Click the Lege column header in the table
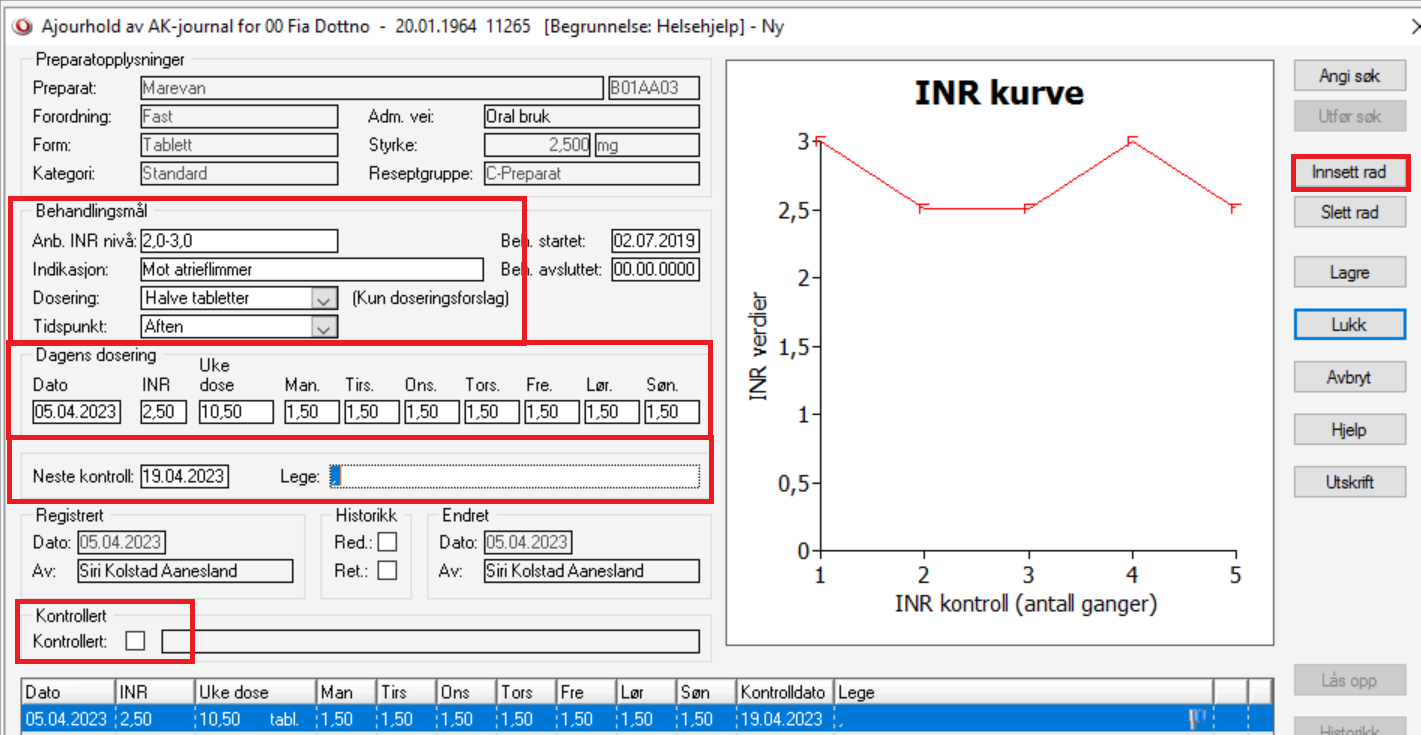The width and height of the screenshot is (1421, 735). click(x=1024, y=692)
